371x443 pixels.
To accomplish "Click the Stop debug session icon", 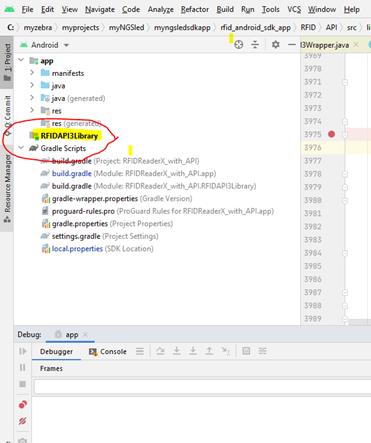I will (x=23, y=384).
